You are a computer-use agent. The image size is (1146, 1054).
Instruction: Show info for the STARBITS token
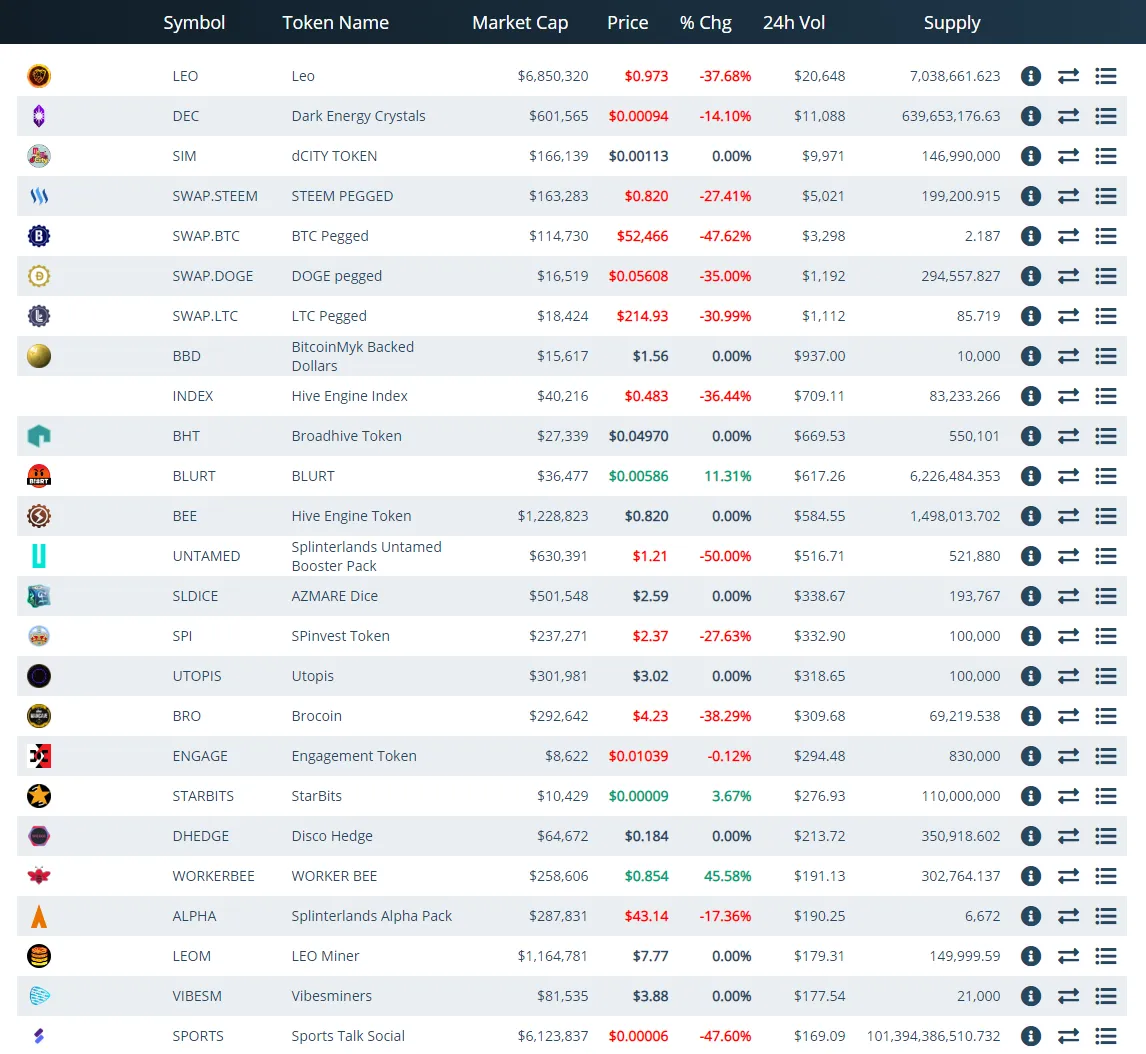pos(1031,796)
